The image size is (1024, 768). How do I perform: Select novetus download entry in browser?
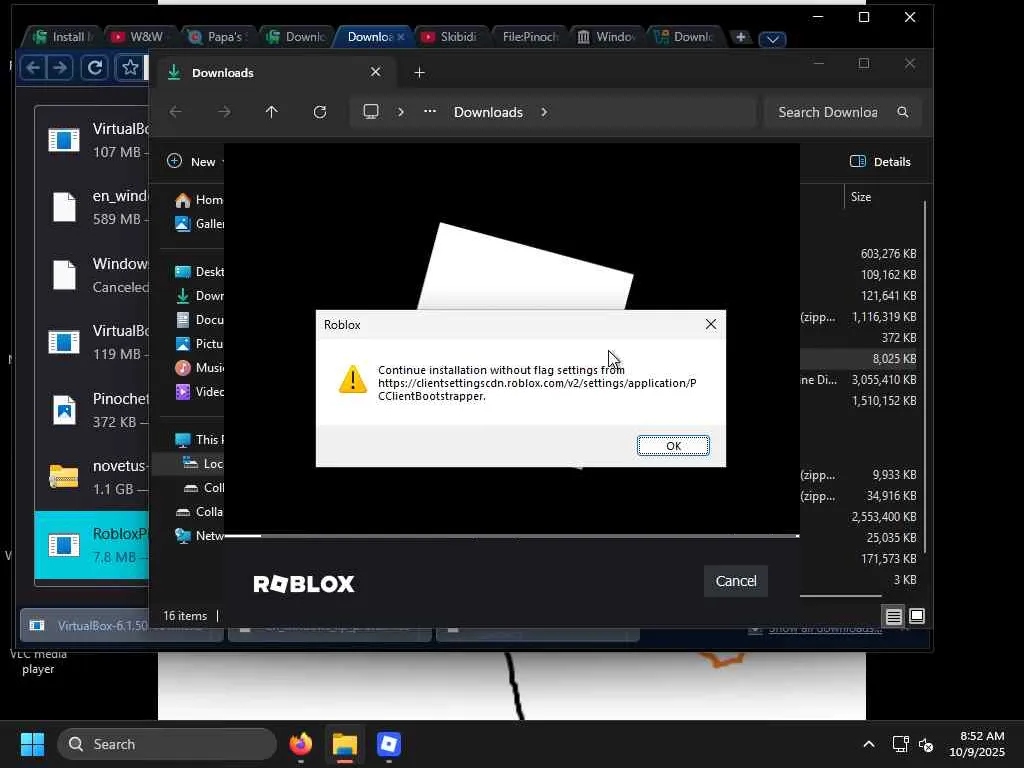pyautogui.click(x=92, y=477)
